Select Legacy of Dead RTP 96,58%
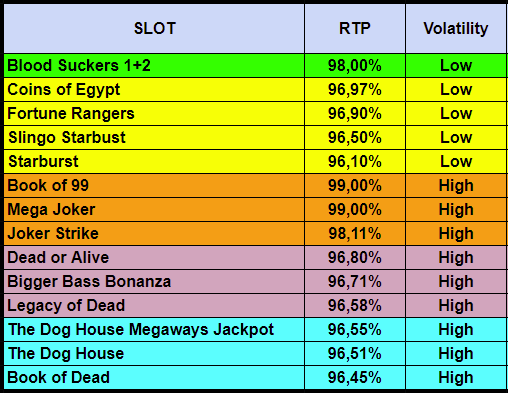Viewport: 508px width, 393px height. (x=355, y=306)
